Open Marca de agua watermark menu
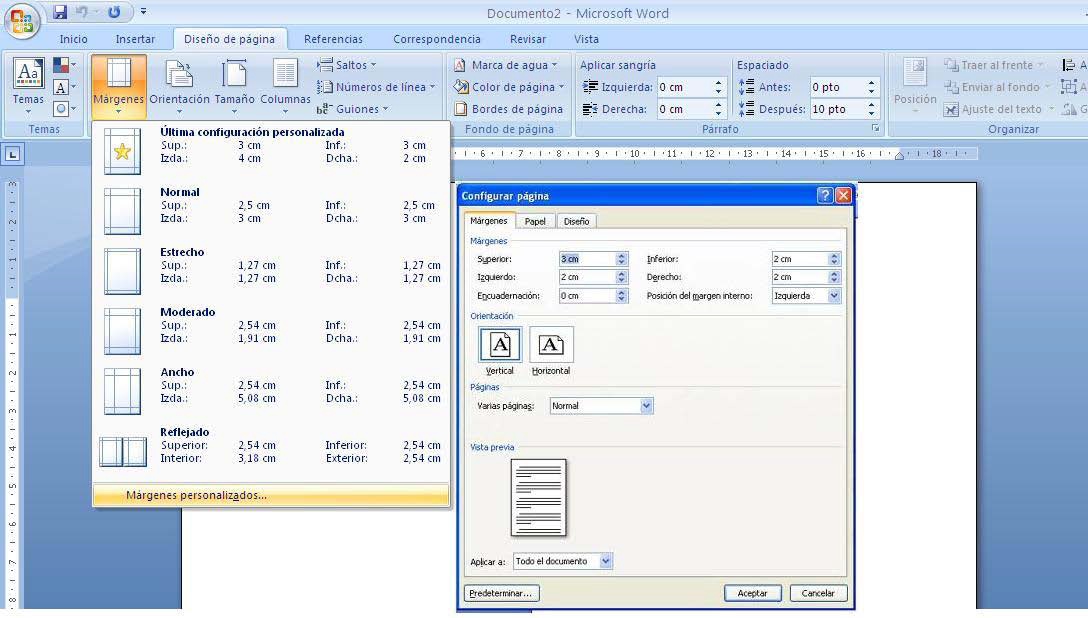1088x618 pixels. pos(506,65)
